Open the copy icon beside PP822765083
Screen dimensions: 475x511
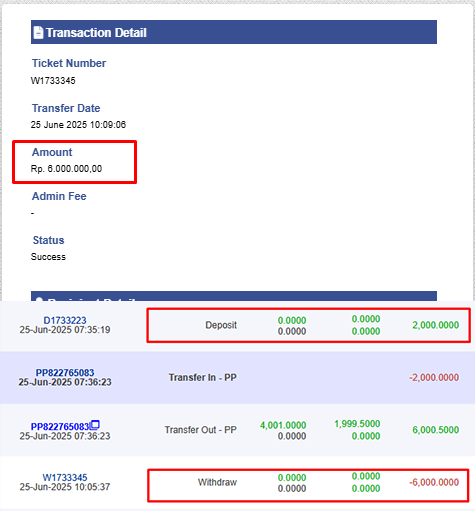95,425
